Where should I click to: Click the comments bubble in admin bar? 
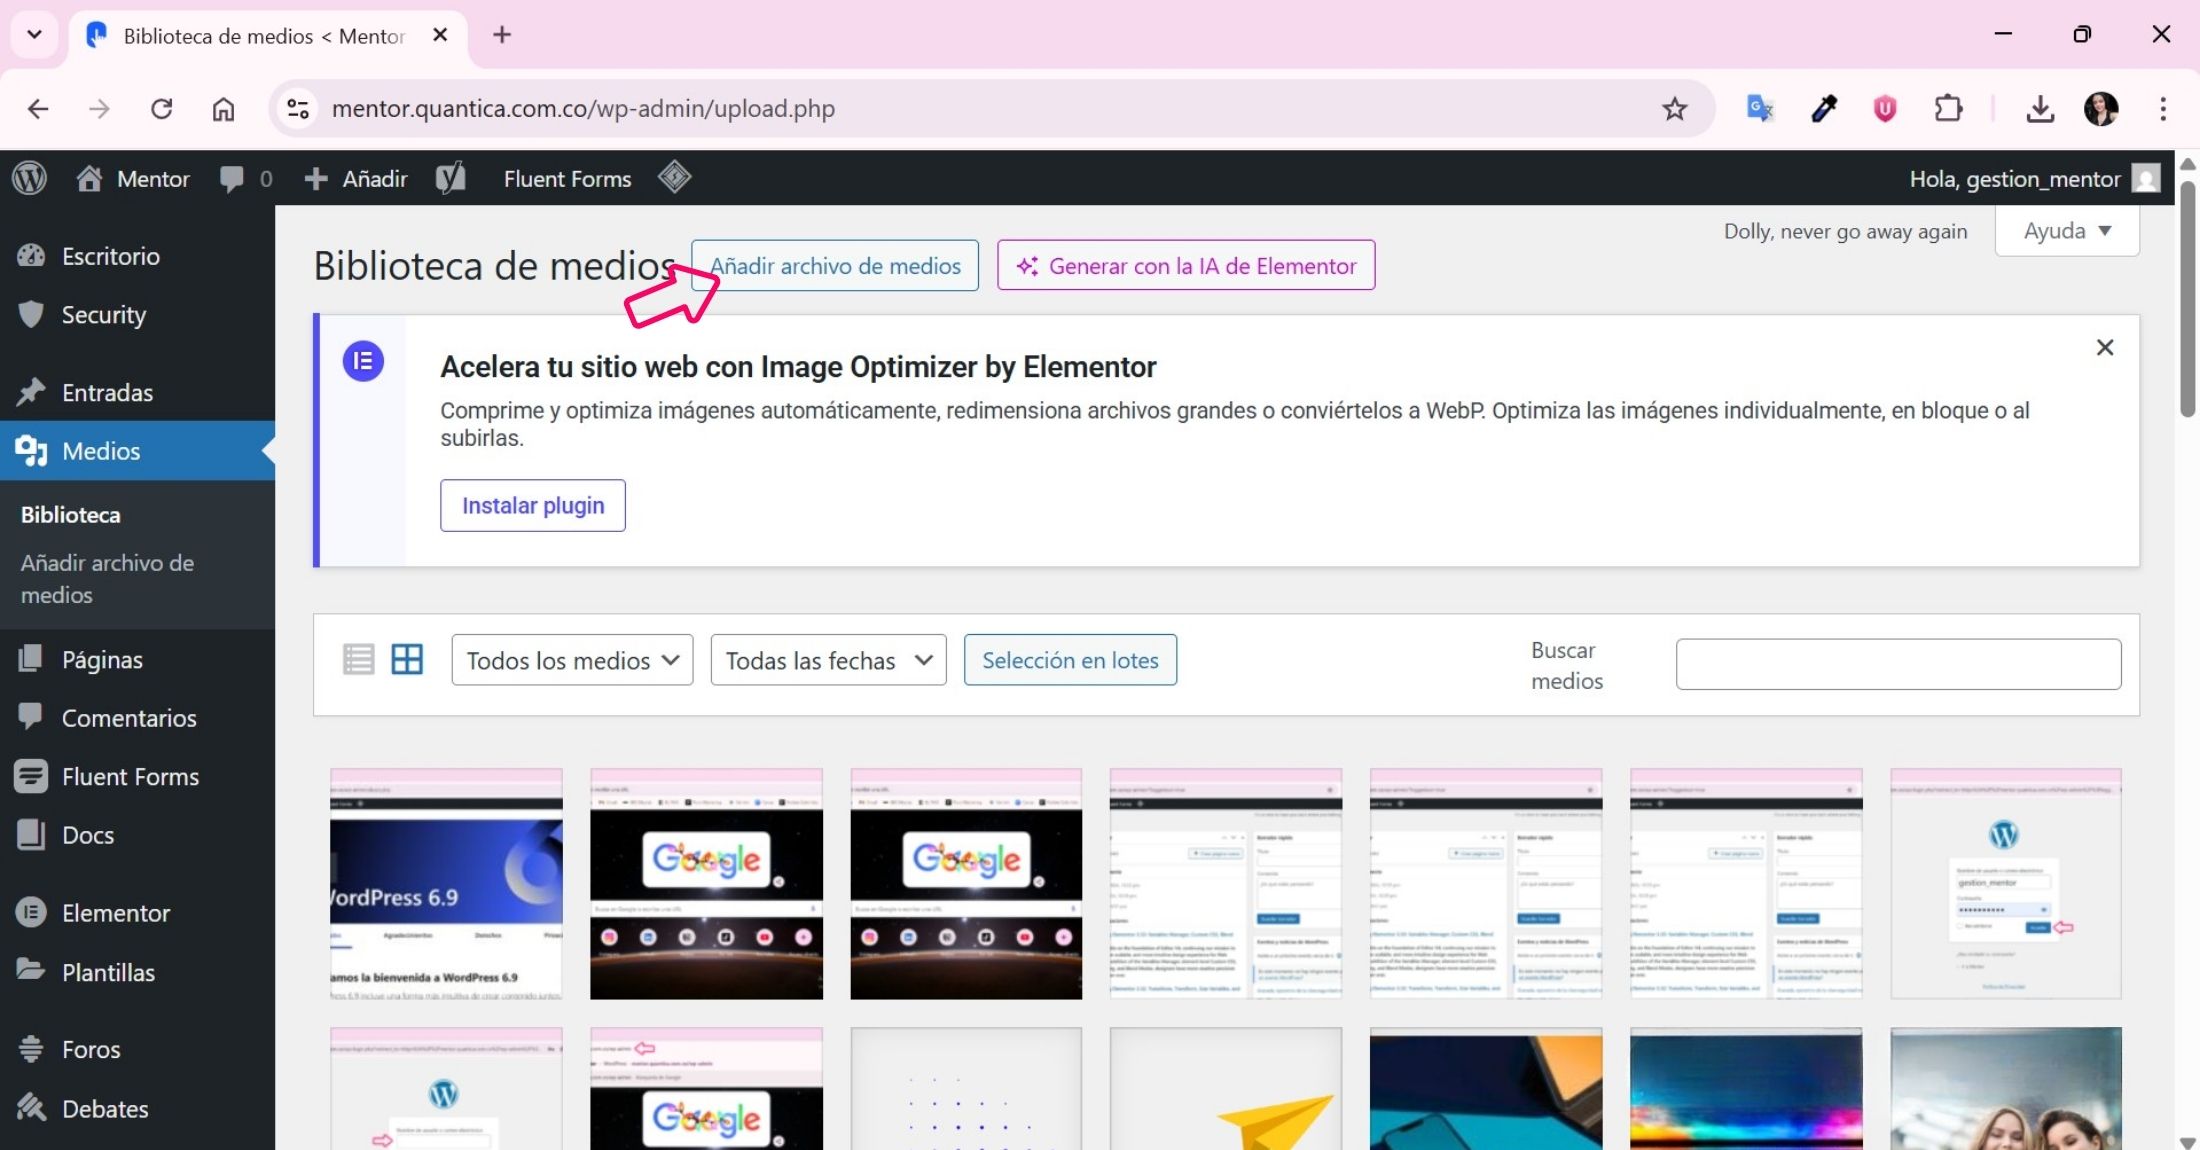click(233, 179)
